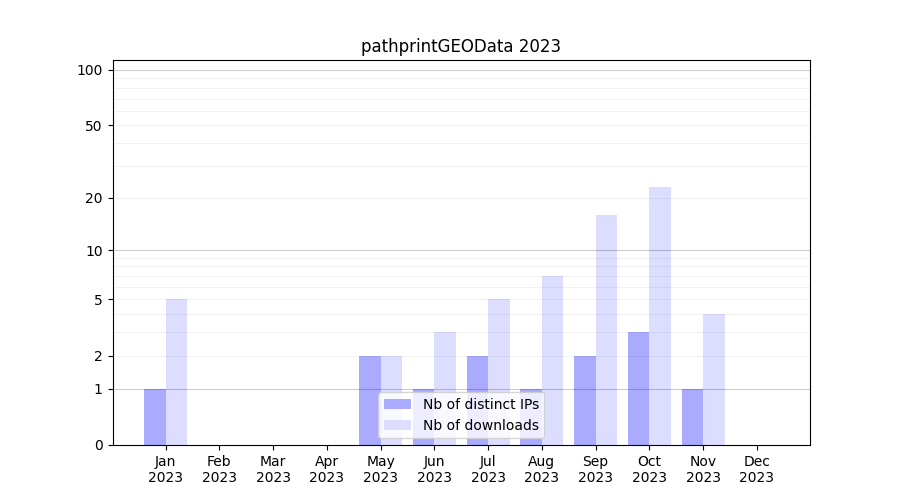The height and width of the screenshot is (500, 900).
Task: Click the 'Feb 2023' x-axis label
Action: pyautogui.click(x=219, y=469)
